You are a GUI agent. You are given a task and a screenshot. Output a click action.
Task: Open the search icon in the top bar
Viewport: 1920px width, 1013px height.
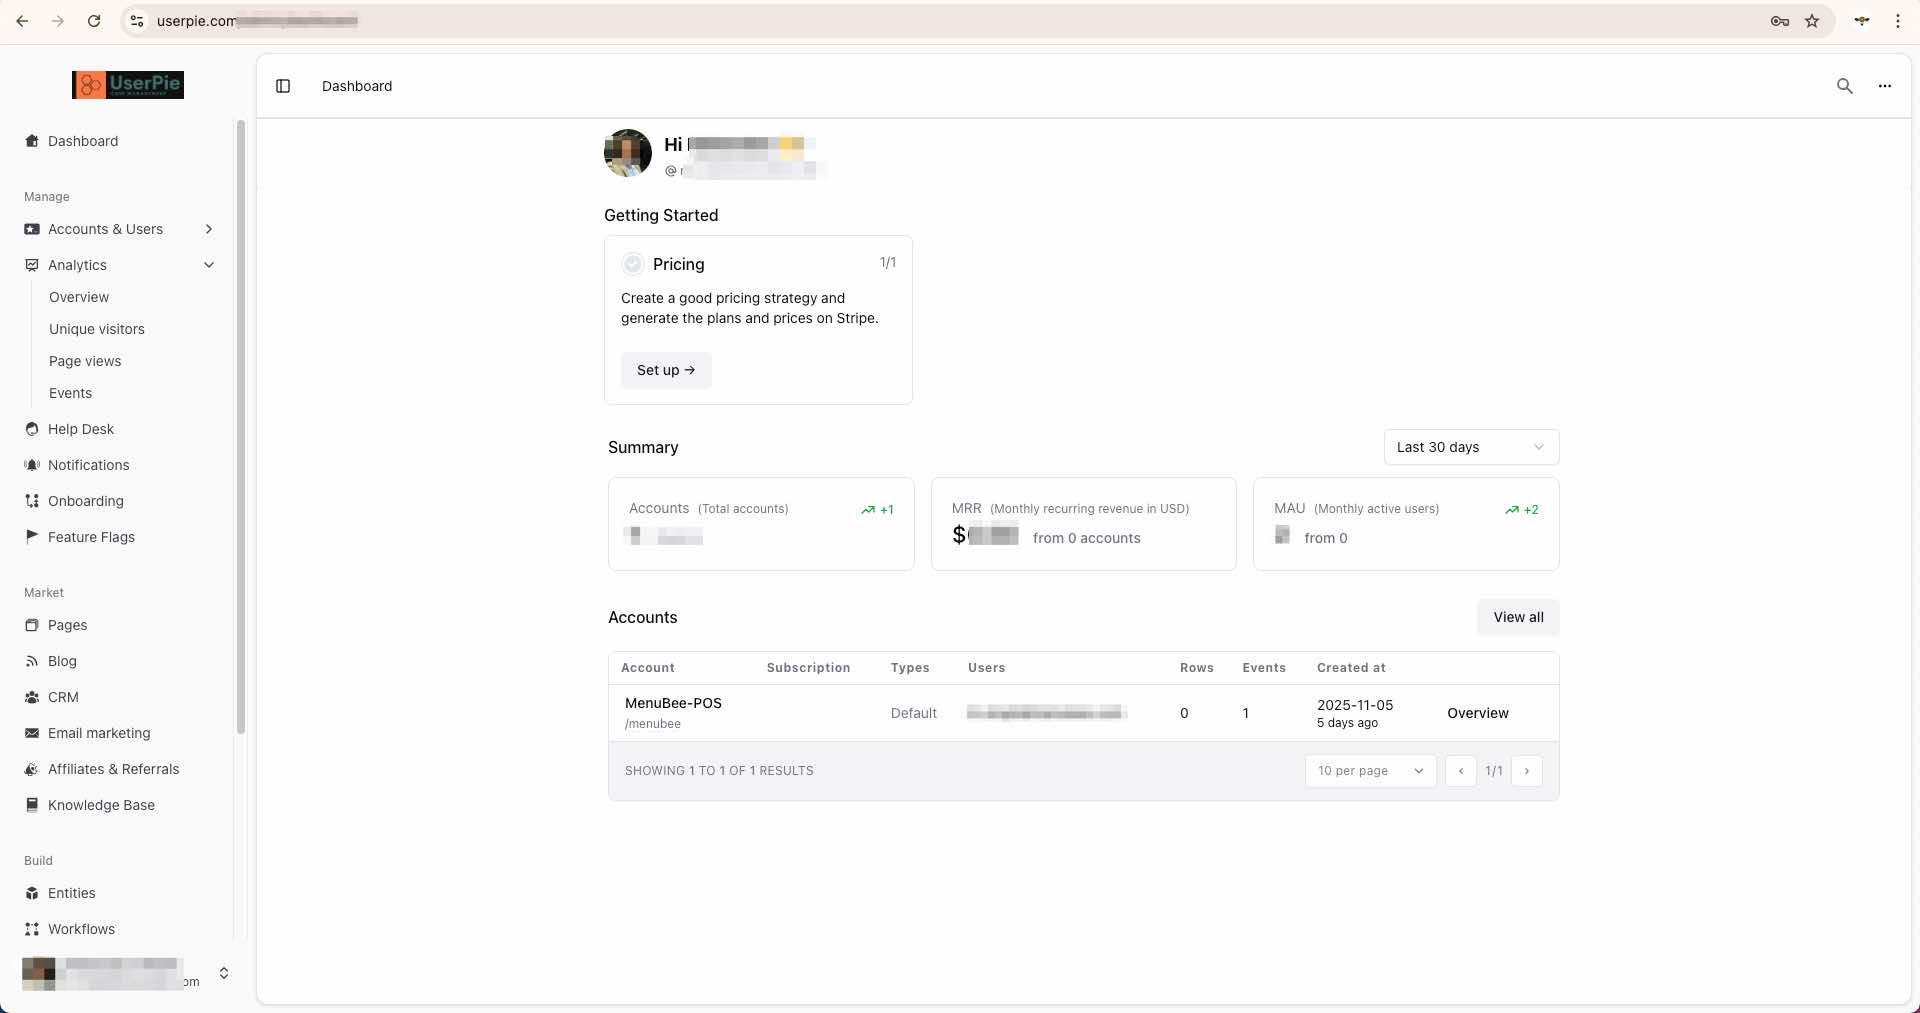click(1844, 86)
